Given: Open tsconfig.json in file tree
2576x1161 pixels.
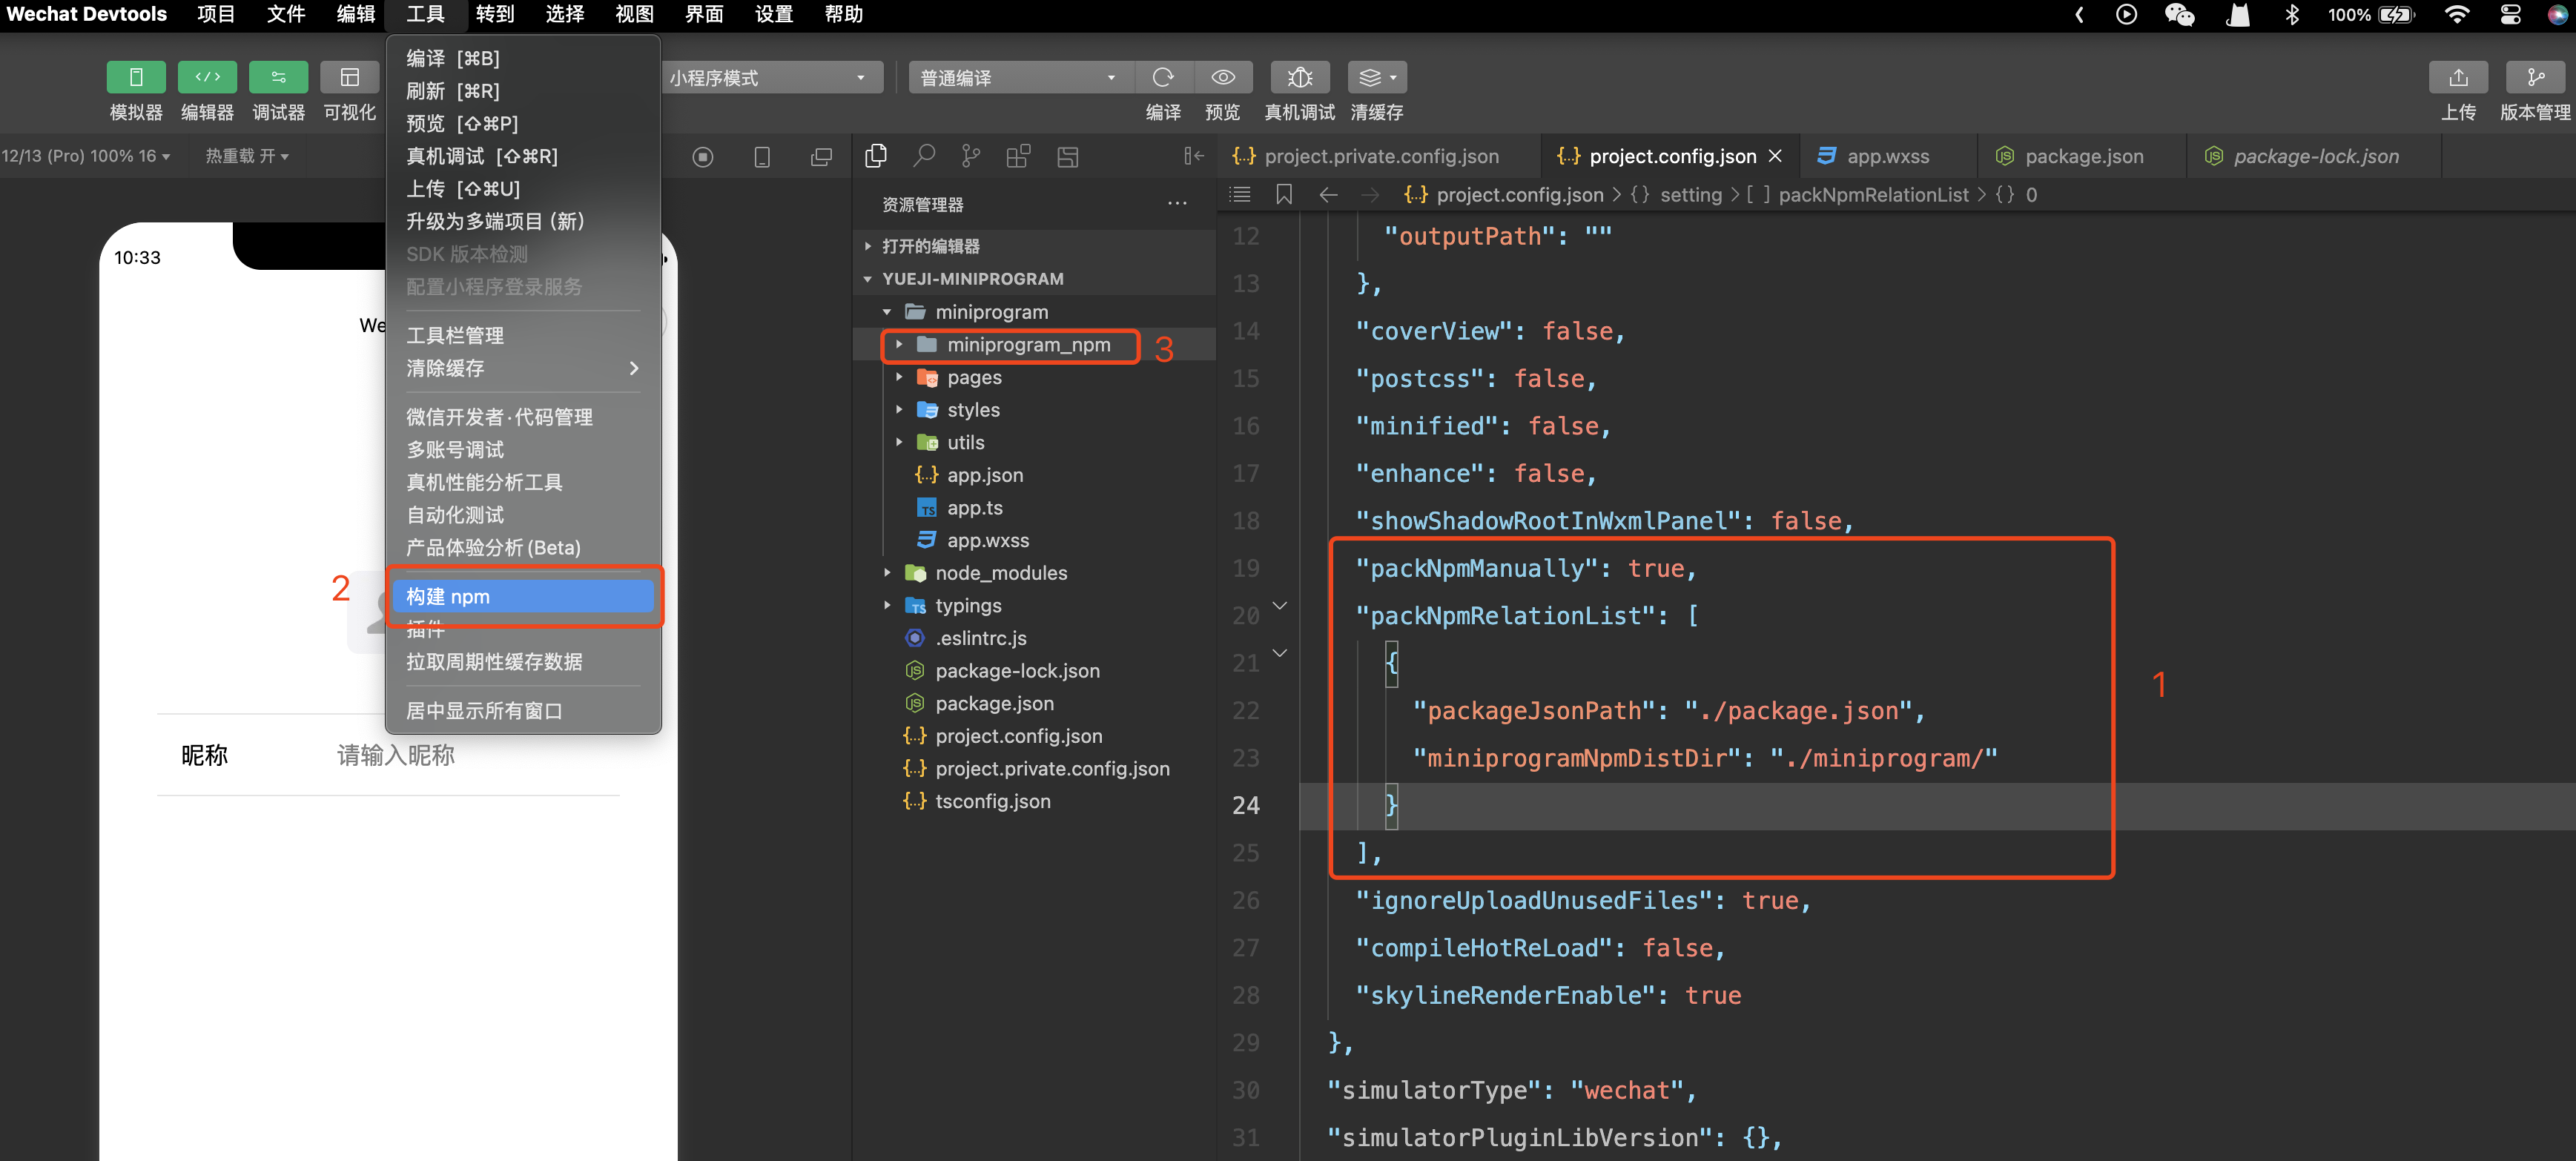Looking at the screenshot, I should click(x=1035, y=801).
